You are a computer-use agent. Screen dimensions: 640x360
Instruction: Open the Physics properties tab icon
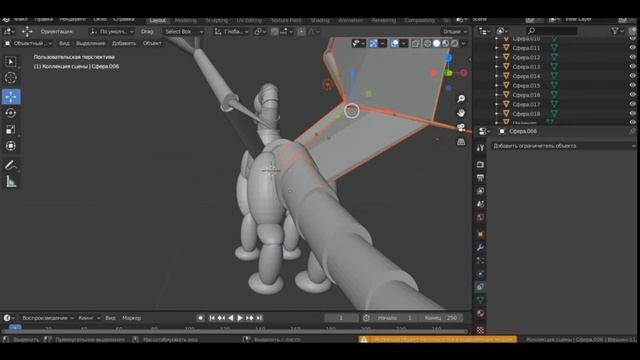(480, 273)
